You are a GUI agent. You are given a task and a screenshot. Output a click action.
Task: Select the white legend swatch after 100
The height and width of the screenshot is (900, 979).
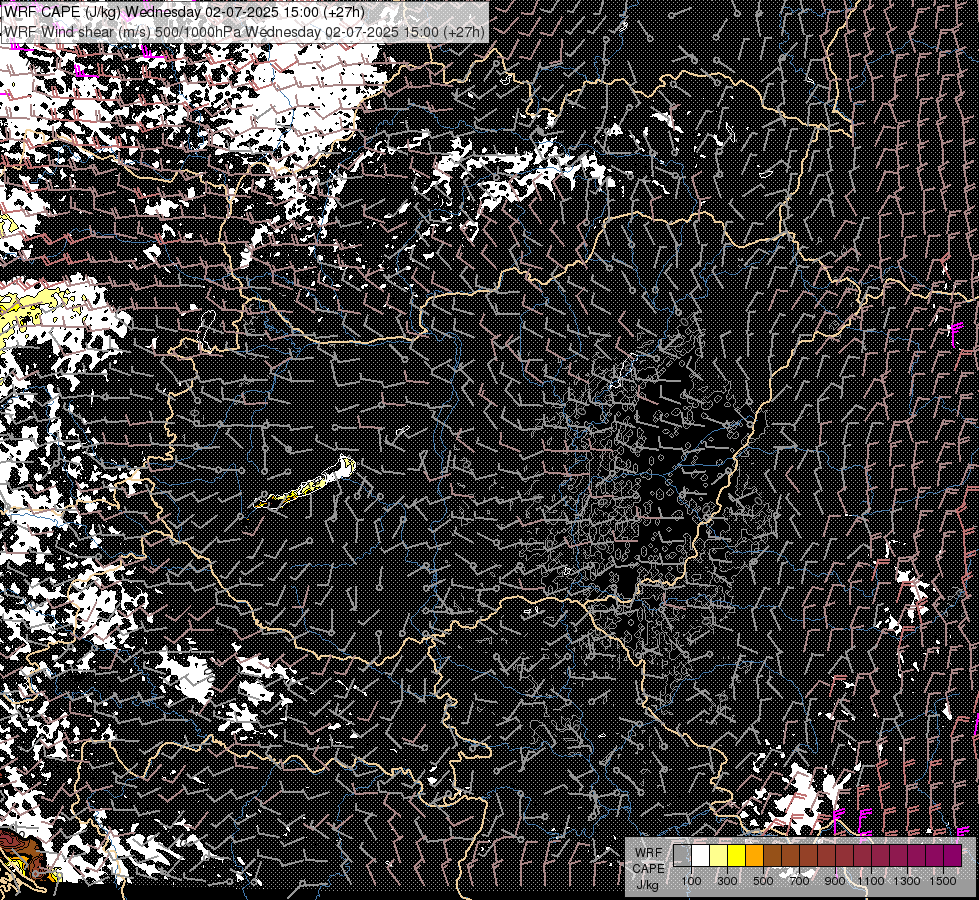pos(701,856)
